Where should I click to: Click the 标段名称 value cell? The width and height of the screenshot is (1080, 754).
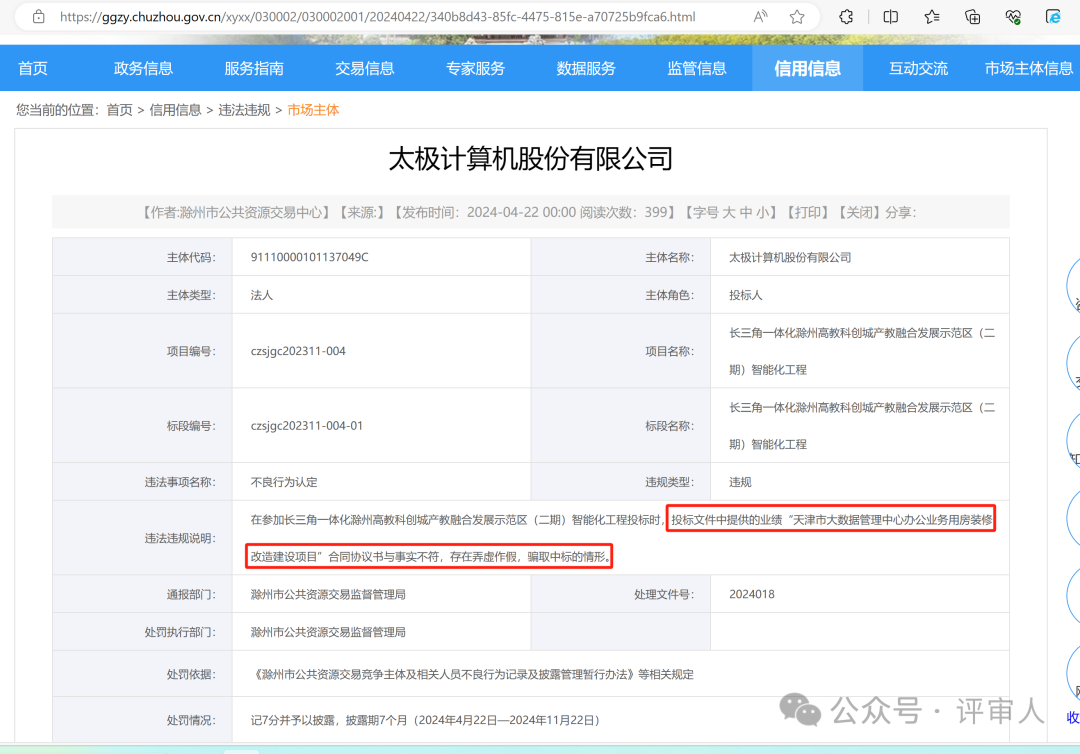(860, 426)
